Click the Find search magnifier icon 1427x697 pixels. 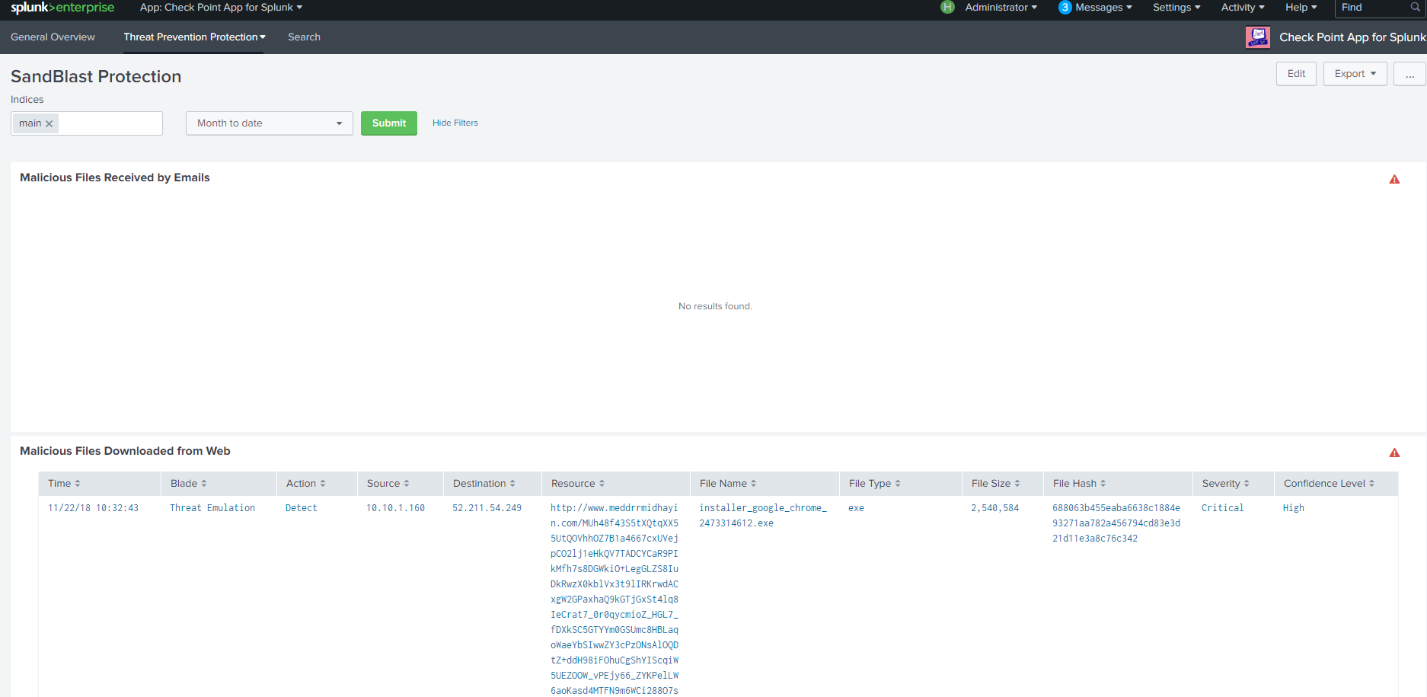pyautogui.click(x=1415, y=7)
